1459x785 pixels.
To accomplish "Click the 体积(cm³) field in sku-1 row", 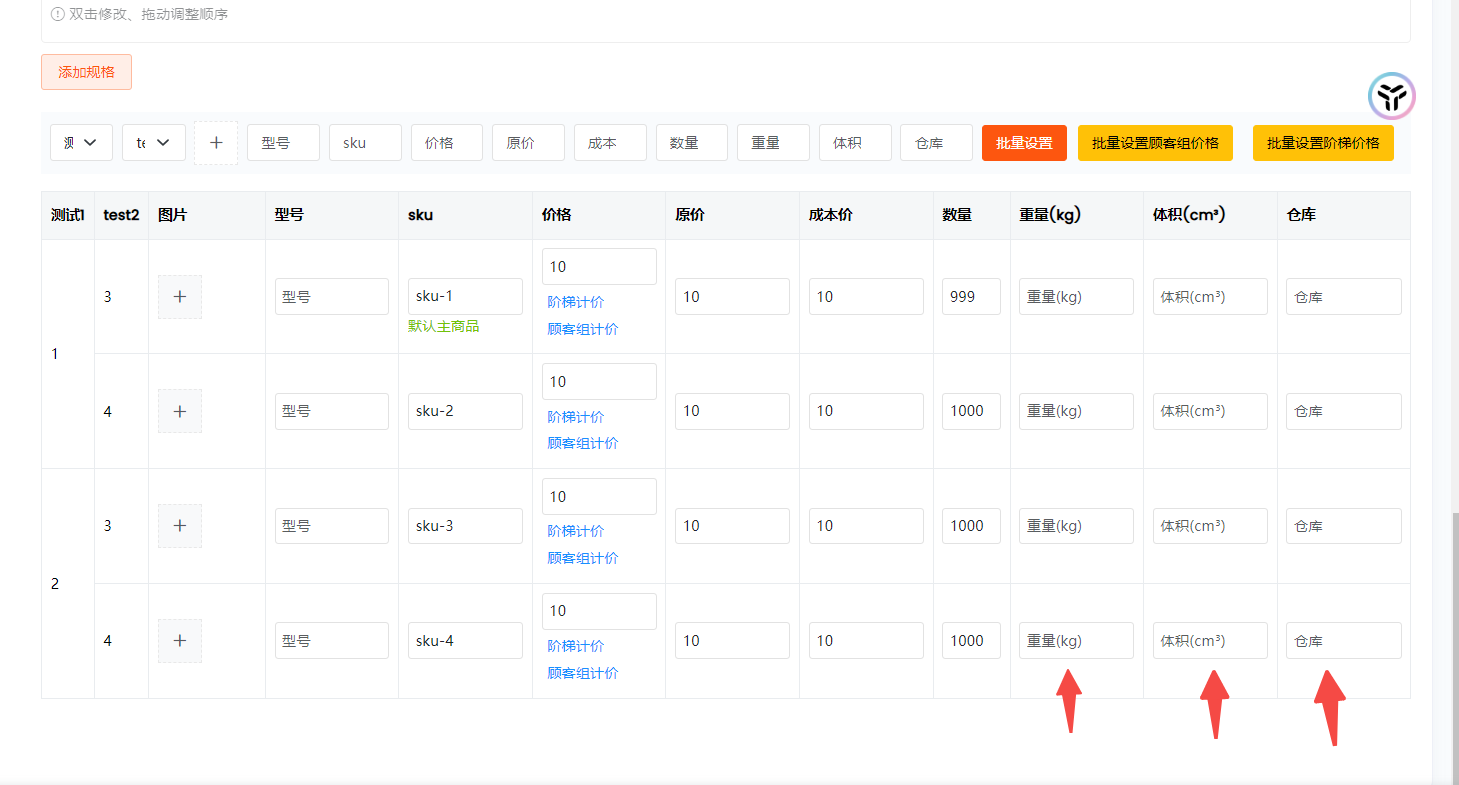I will [x=1210, y=297].
